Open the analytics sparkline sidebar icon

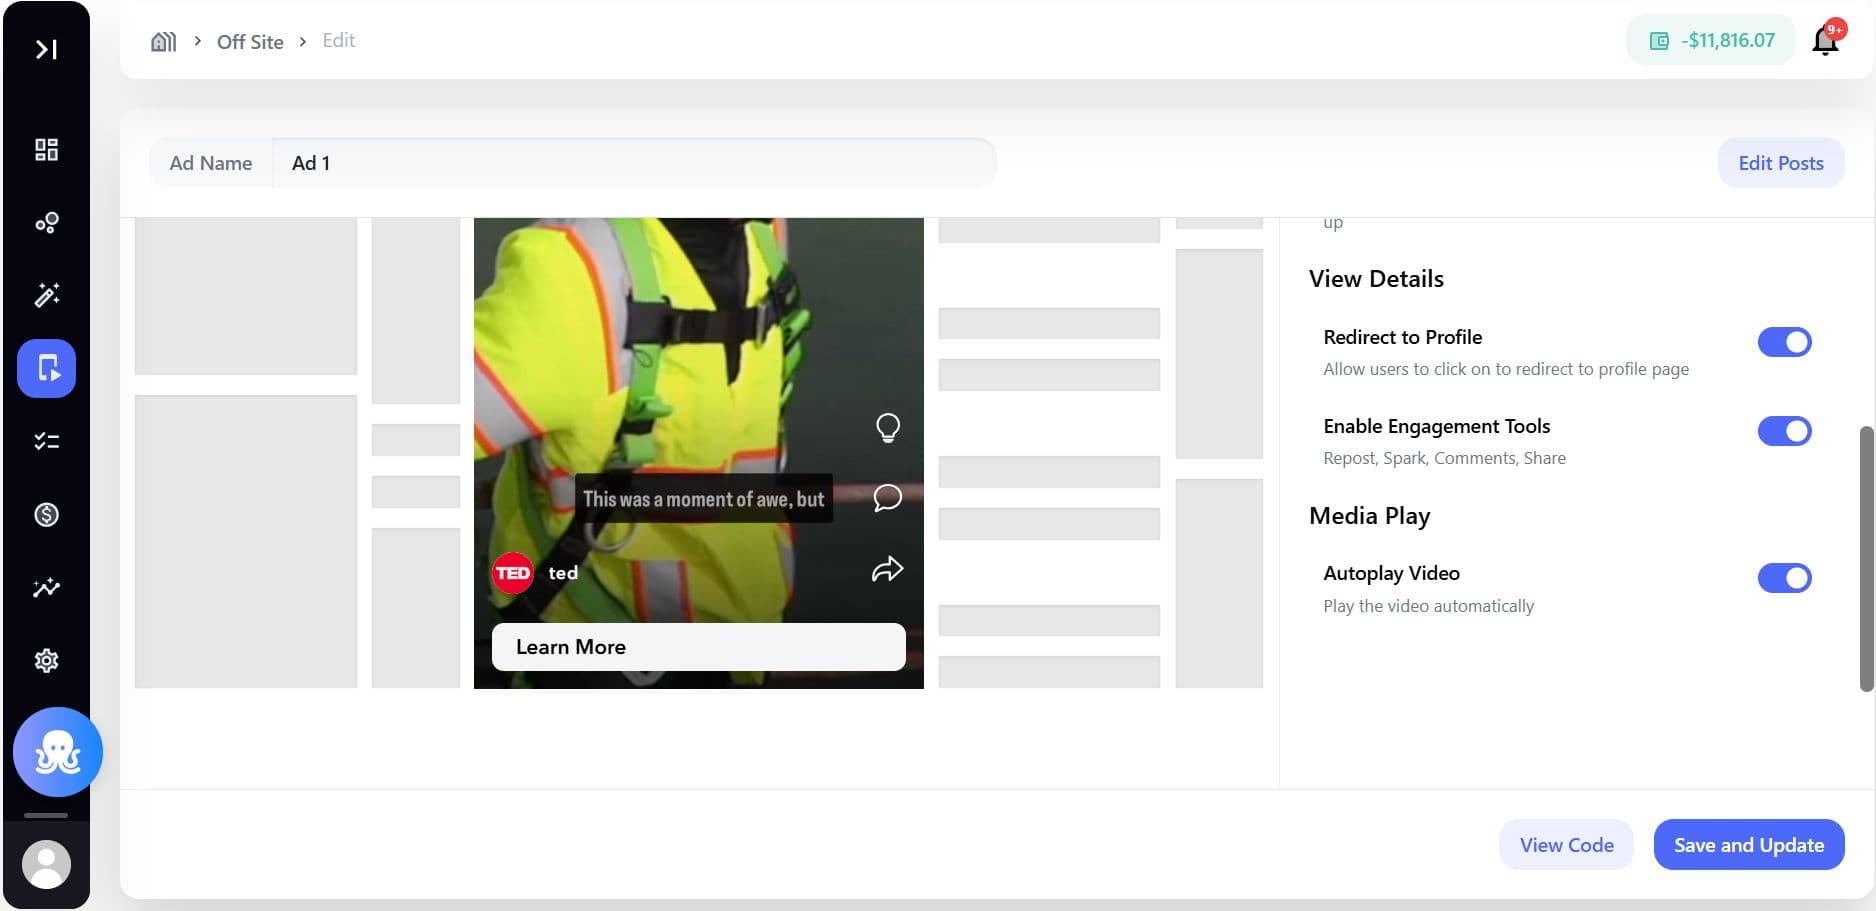point(46,587)
